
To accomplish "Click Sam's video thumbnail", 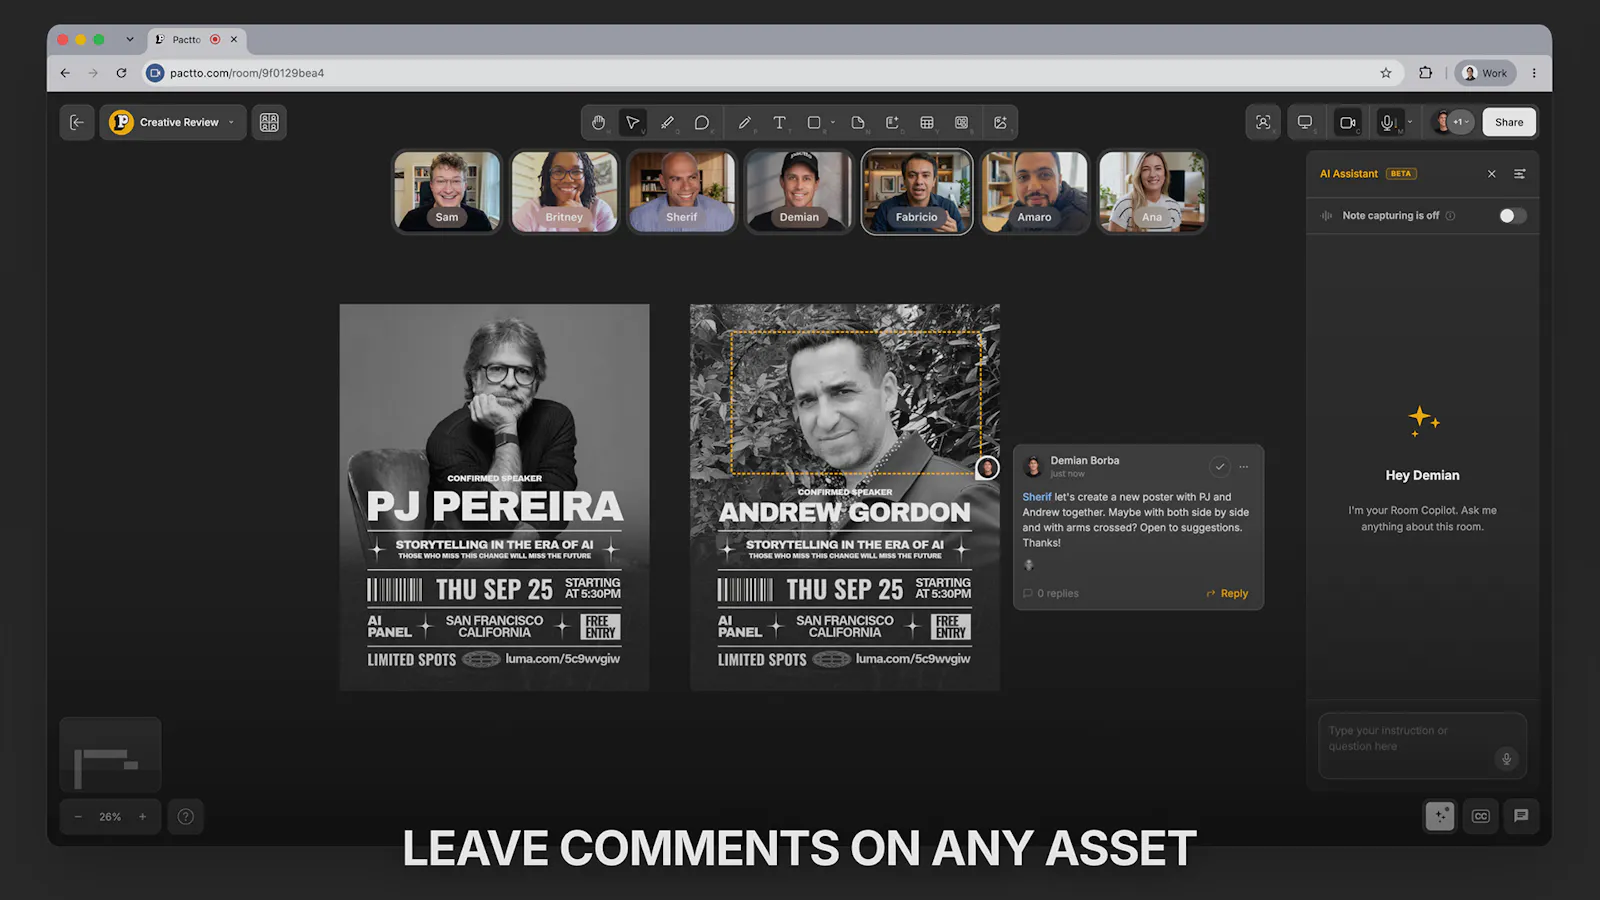I will 447,192.
